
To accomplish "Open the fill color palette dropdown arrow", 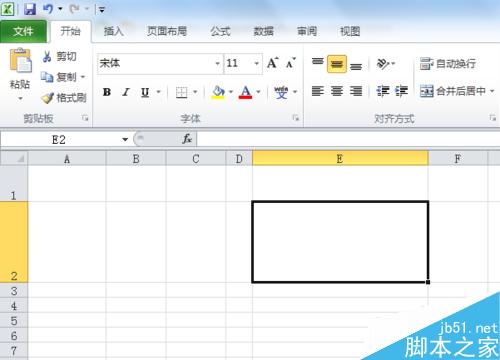I will point(231,92).
